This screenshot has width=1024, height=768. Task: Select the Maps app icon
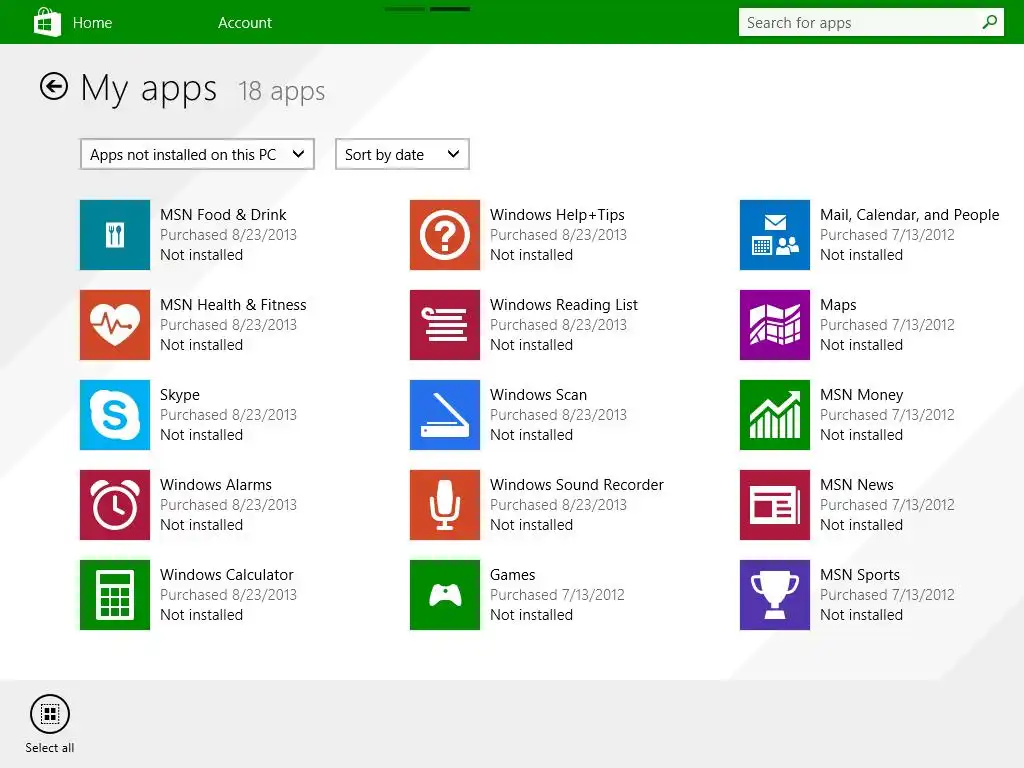775,325
